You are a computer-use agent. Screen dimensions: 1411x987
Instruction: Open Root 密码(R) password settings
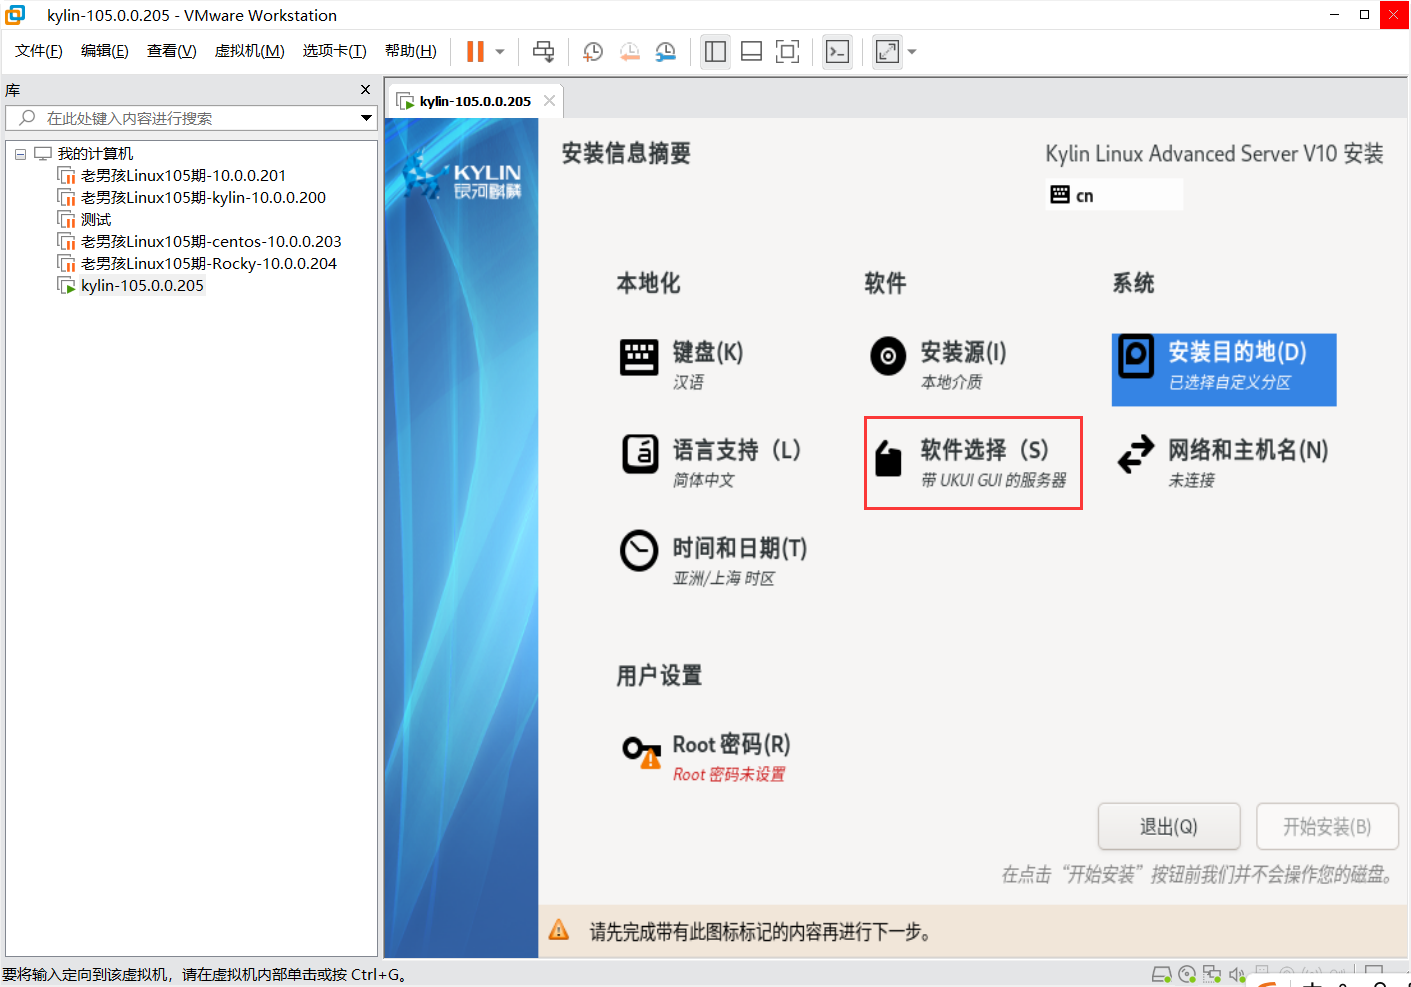click(x=731, y=744)
